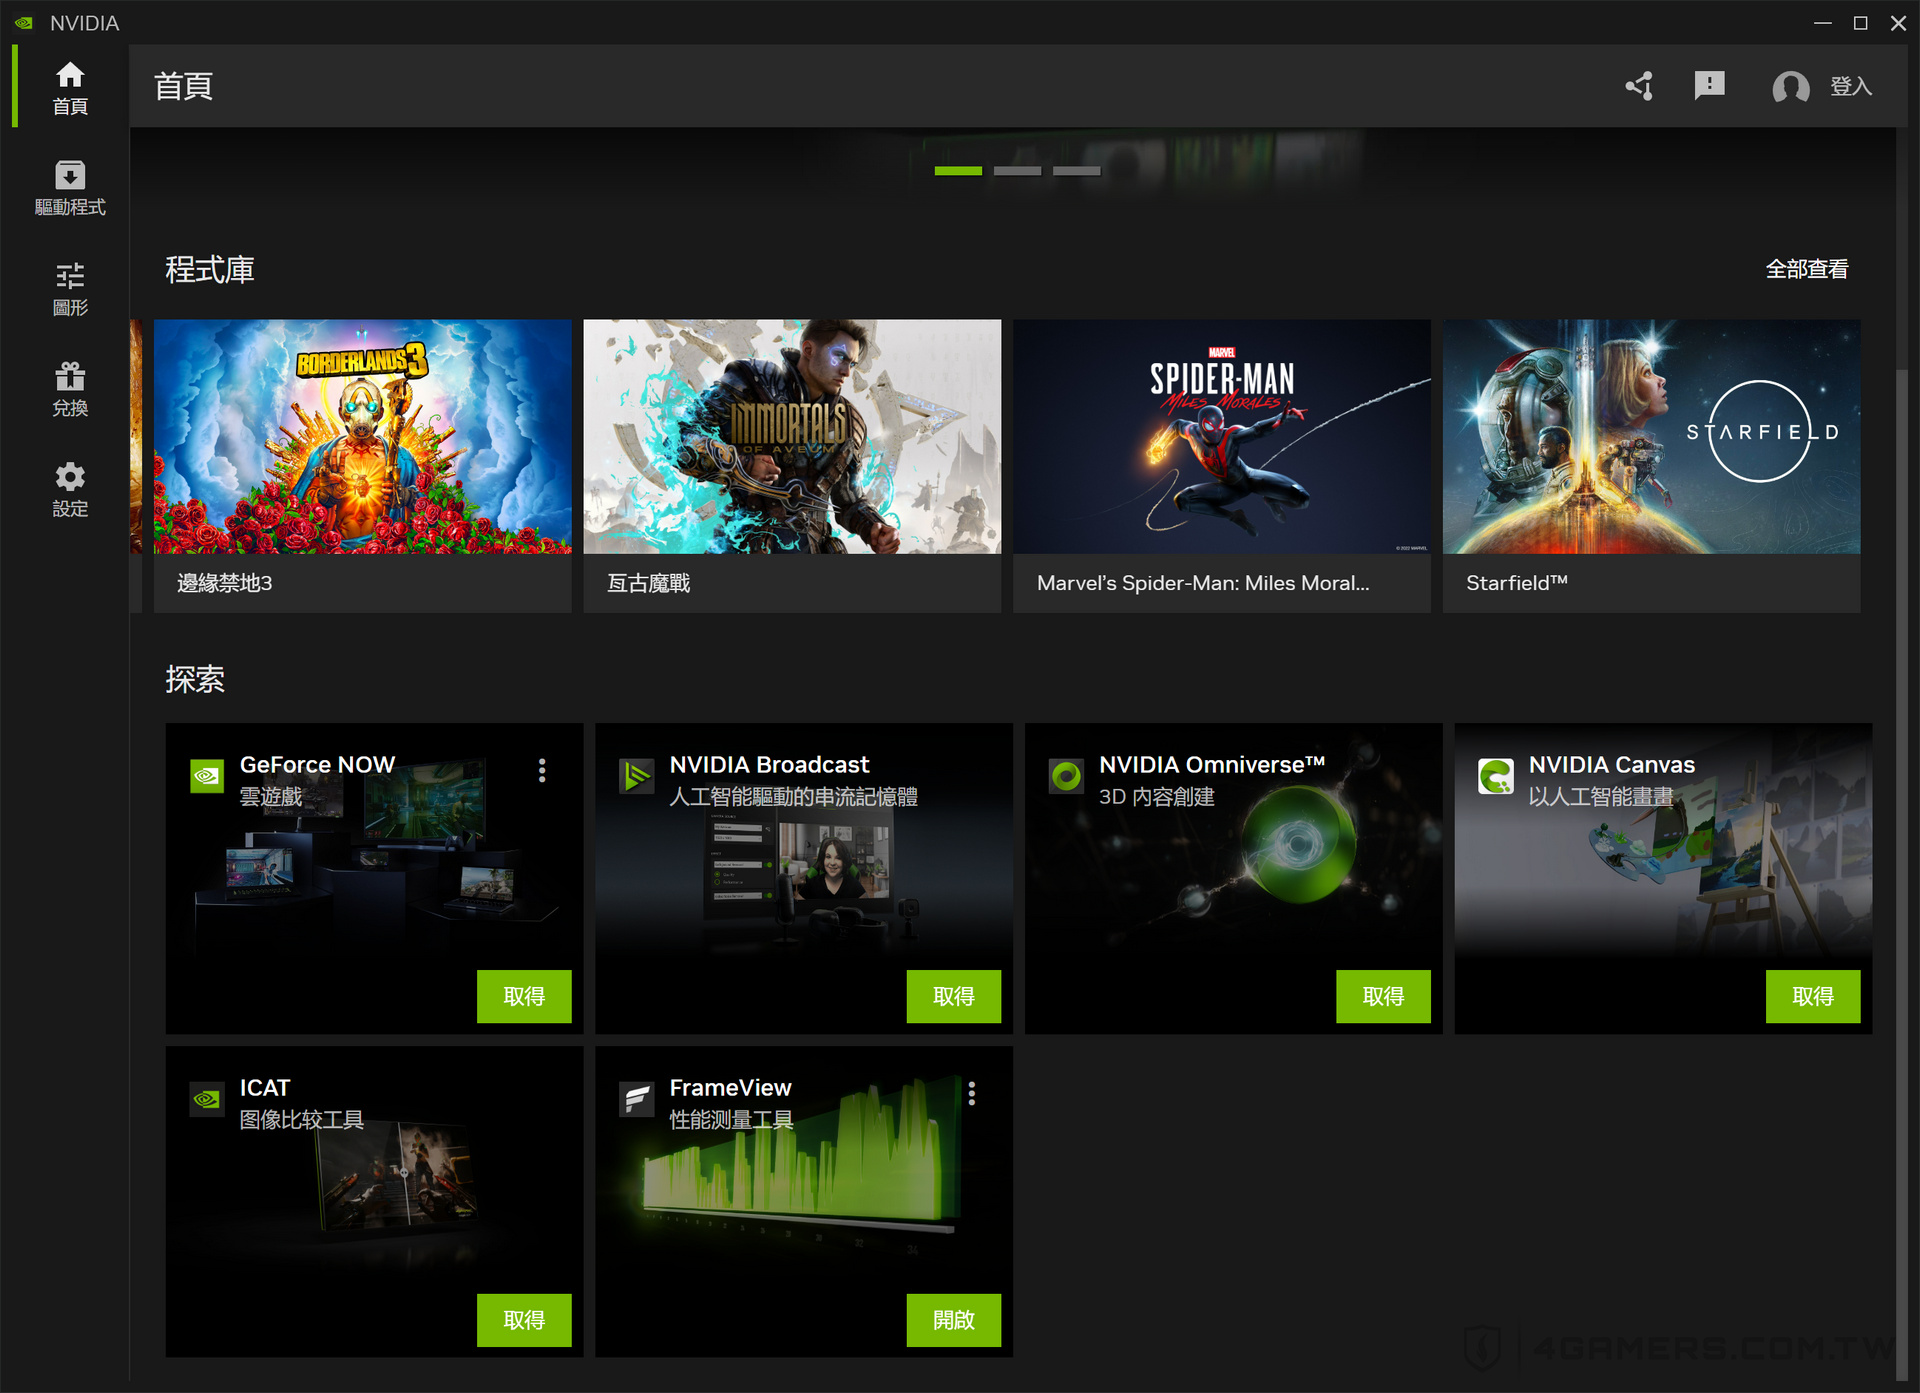Click the NVIDIA Omniverse card title
1920x1393 pixels.
(1212, 765)
